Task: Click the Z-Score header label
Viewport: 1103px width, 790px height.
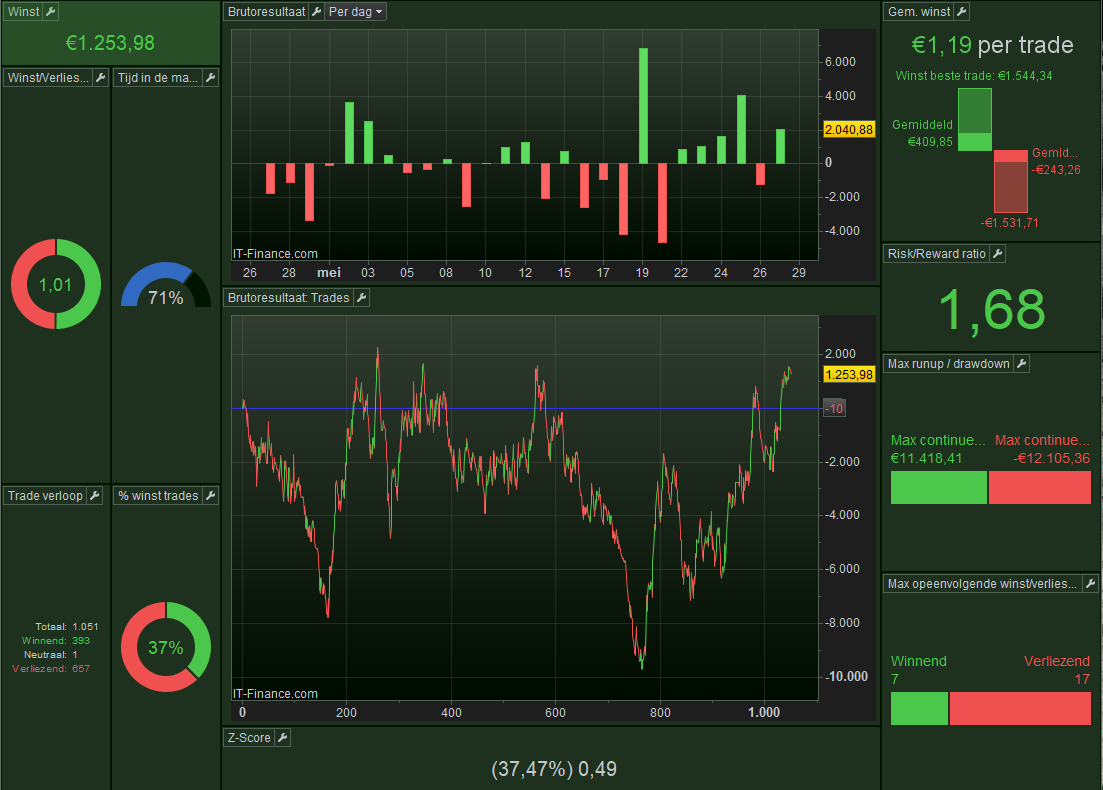Action: (x=249, y=737)
